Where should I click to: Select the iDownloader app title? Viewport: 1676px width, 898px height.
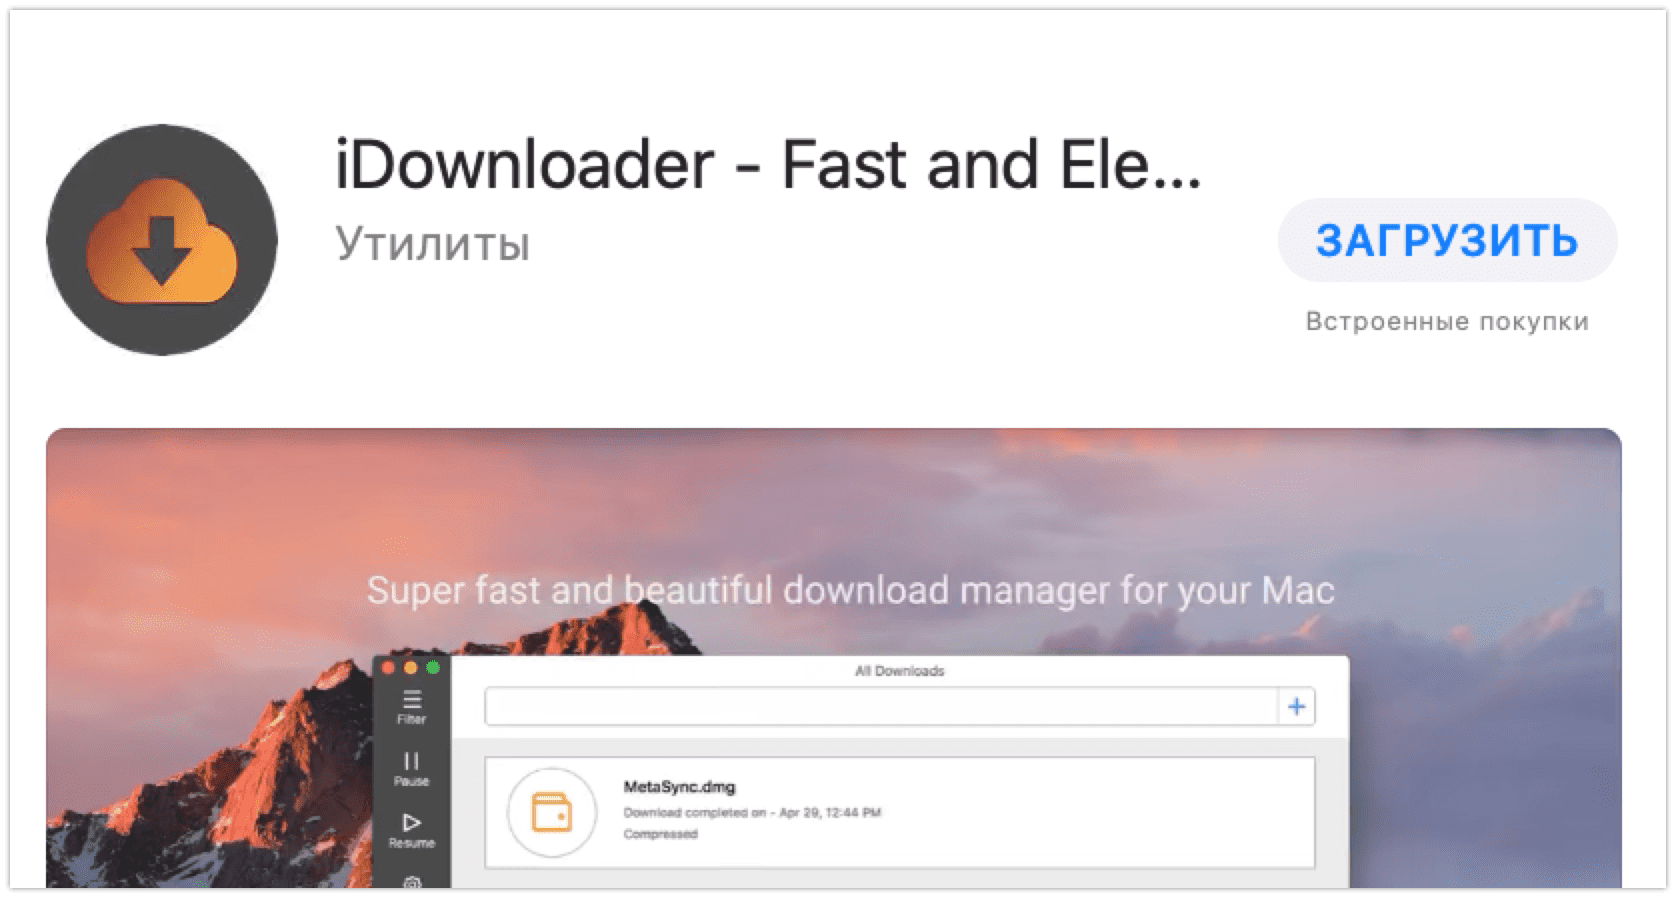pos(767,164)
